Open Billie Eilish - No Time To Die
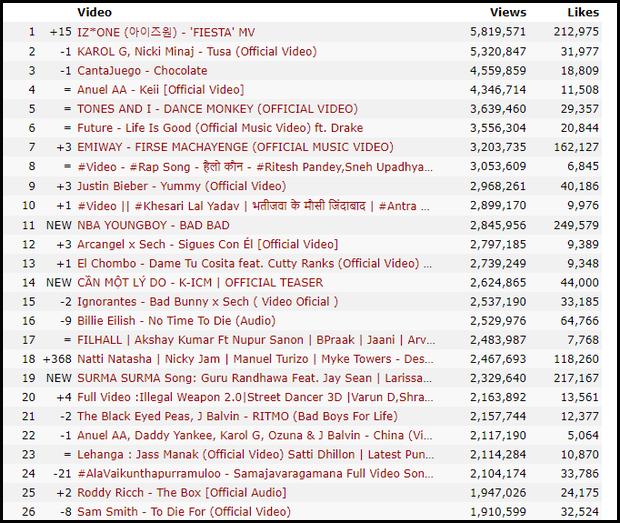 click(x=191, y=320)
